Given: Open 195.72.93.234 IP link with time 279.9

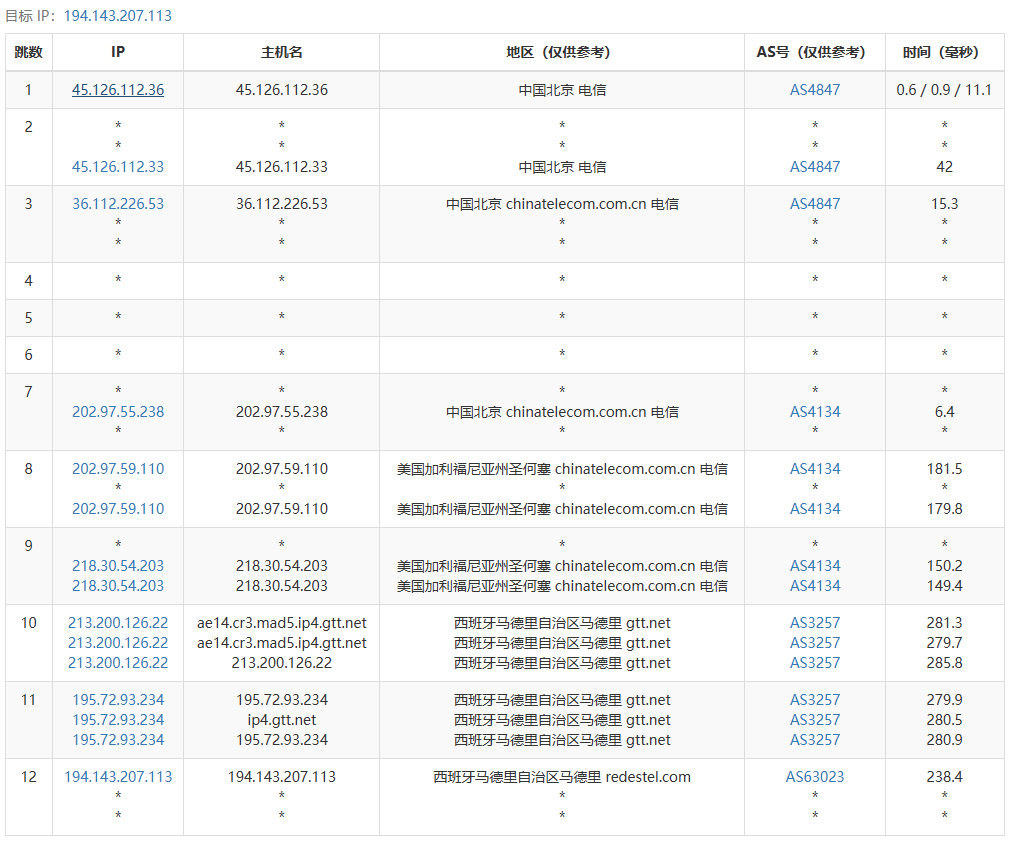Looking at the screenshot, I should click(118, 700).
